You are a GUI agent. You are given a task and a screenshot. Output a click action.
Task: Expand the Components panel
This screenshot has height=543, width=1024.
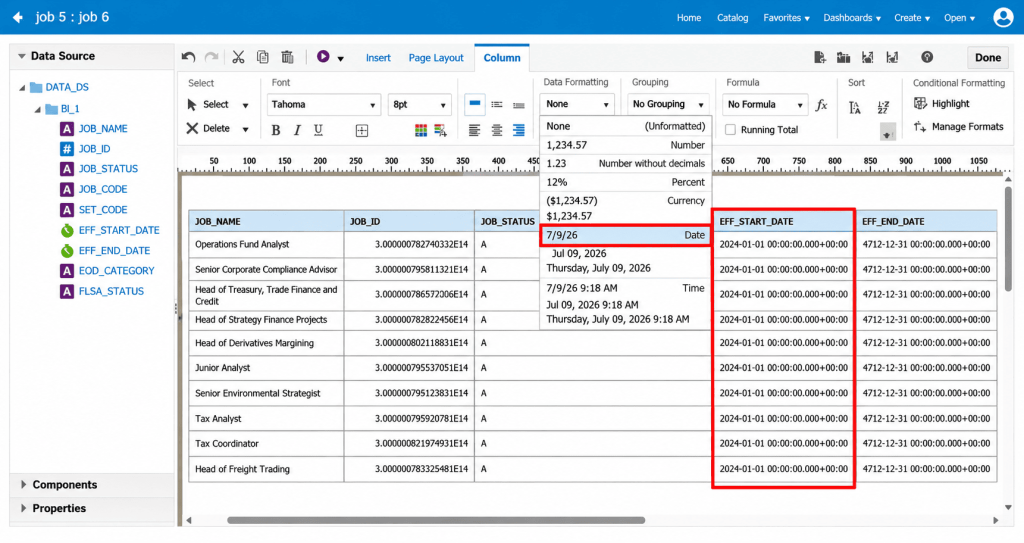24,485
